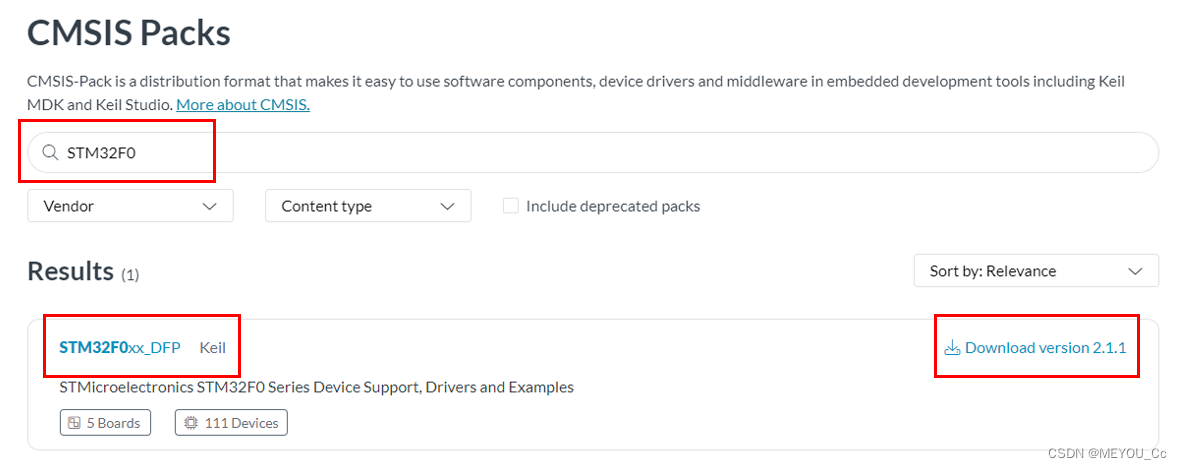This screenshot has height=469, width=1182.
Task: Click the search magnifier icon
Action: pos(50,152)
